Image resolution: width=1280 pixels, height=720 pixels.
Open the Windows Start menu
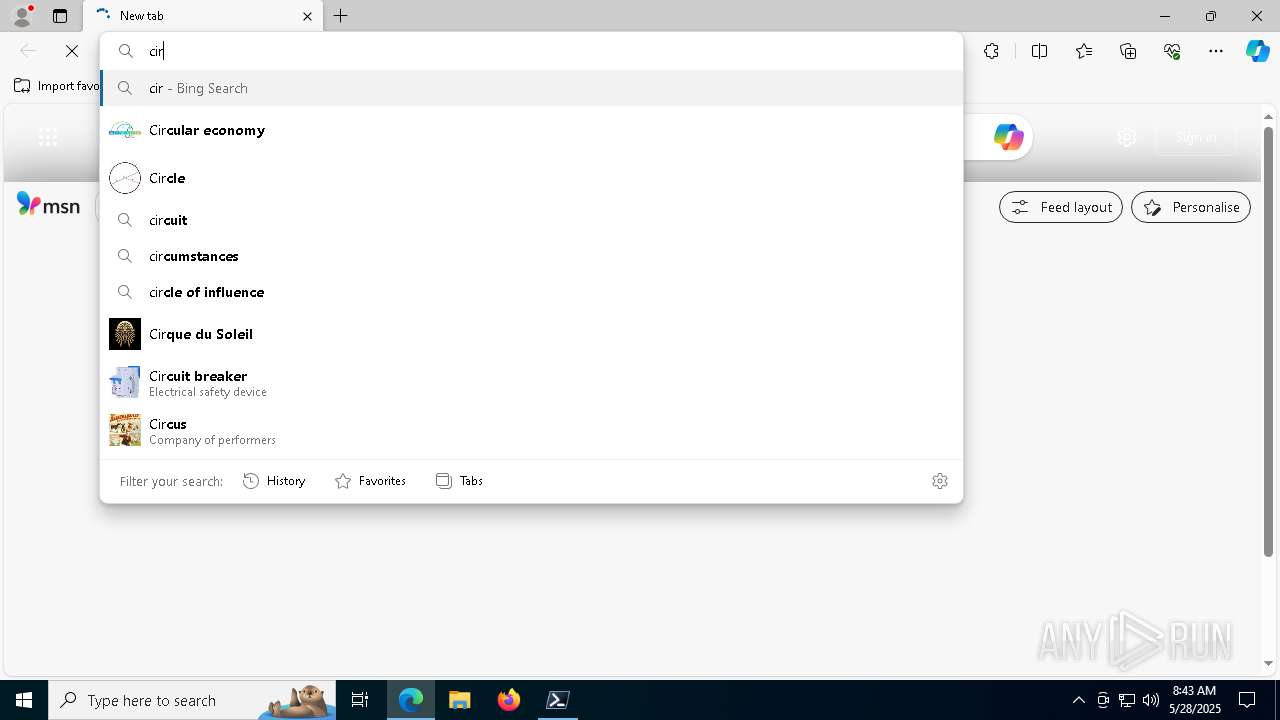click(24, 700)
